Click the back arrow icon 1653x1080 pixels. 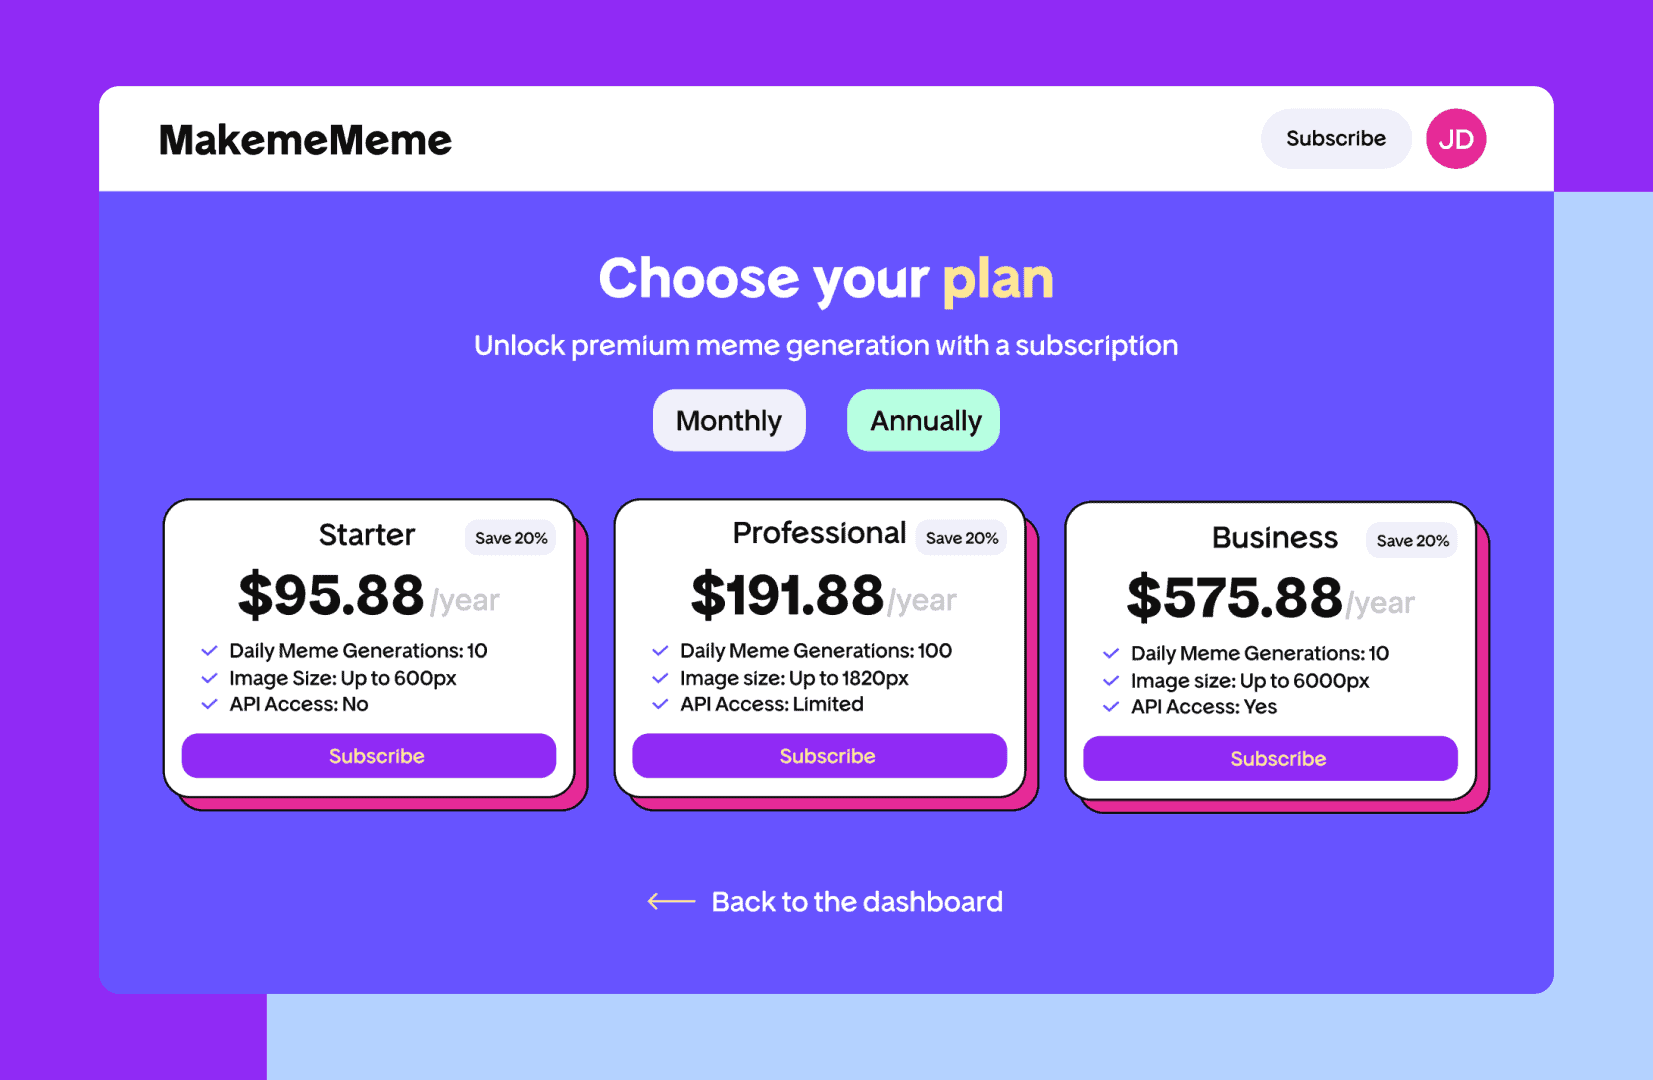(671, 901)
